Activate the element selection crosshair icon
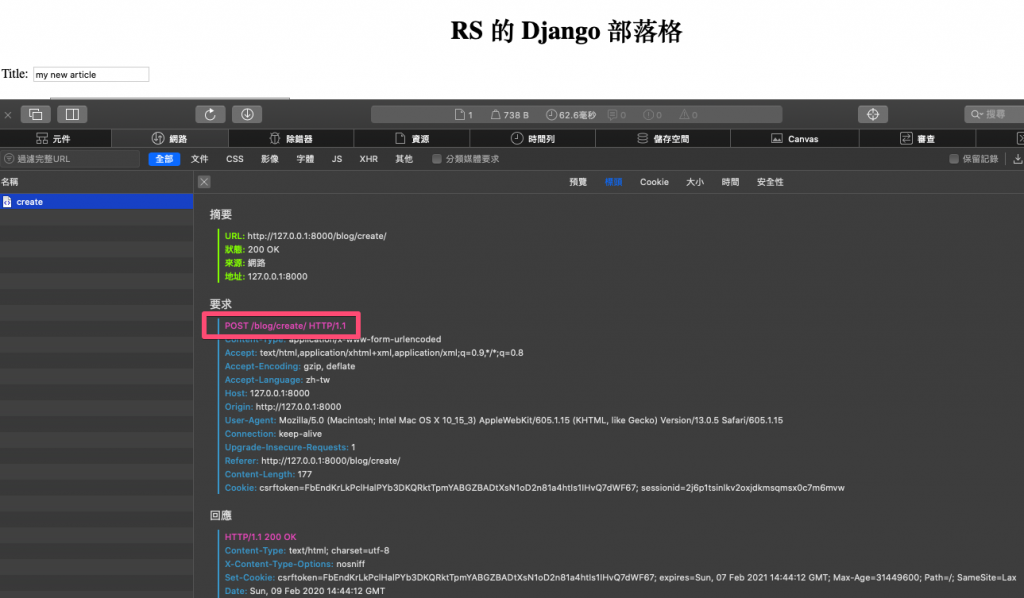 (873, 114)
